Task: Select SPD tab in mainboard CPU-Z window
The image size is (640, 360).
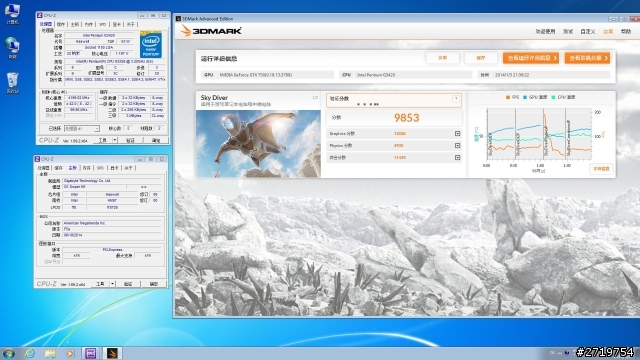Action: 100,168
